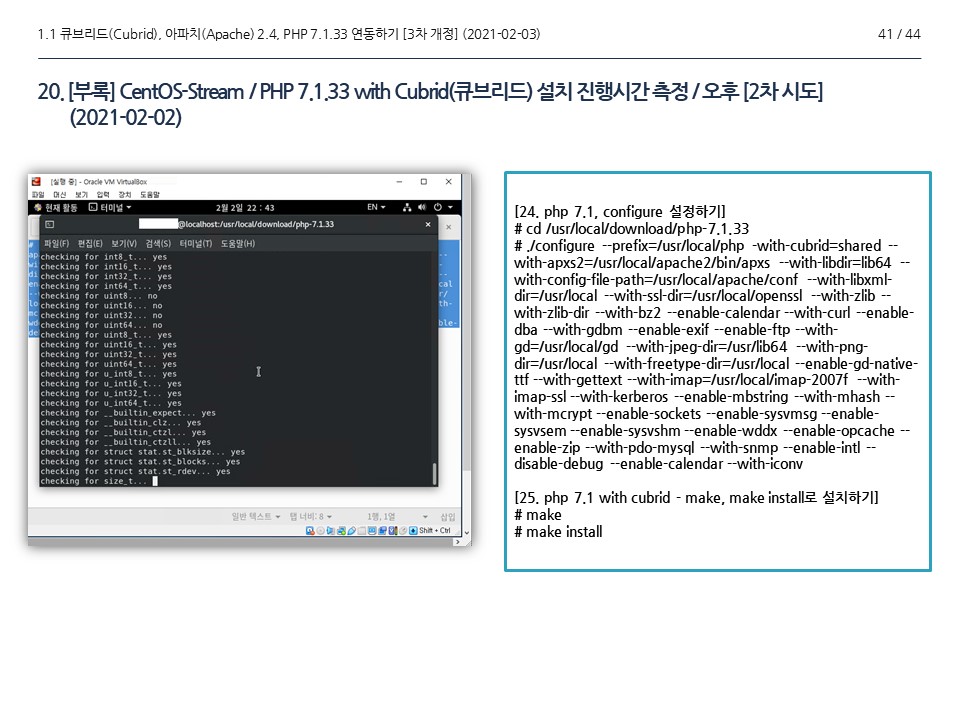Open the 보기(V) menu in the terminal

(x=124, y=244)
